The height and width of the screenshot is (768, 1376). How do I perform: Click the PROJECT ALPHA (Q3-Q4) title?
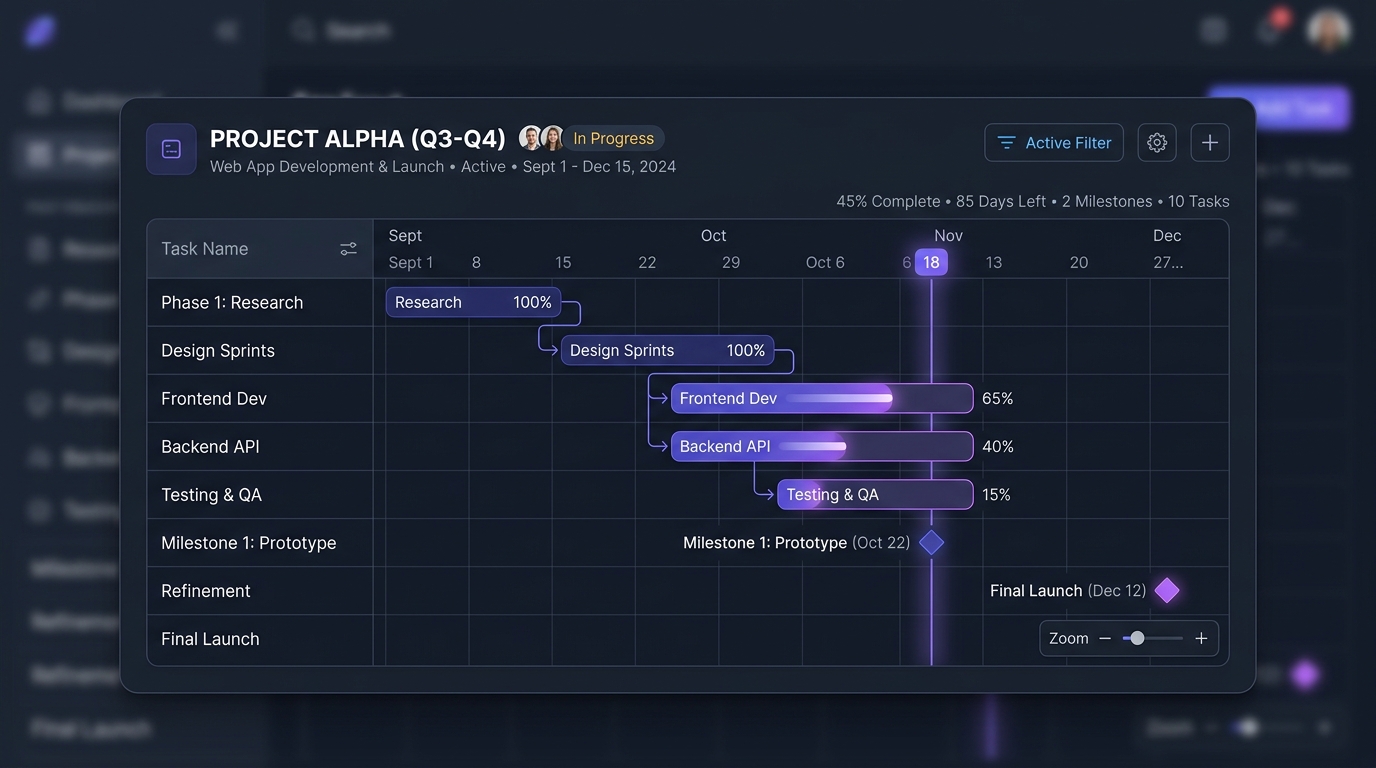coord(358,138)
